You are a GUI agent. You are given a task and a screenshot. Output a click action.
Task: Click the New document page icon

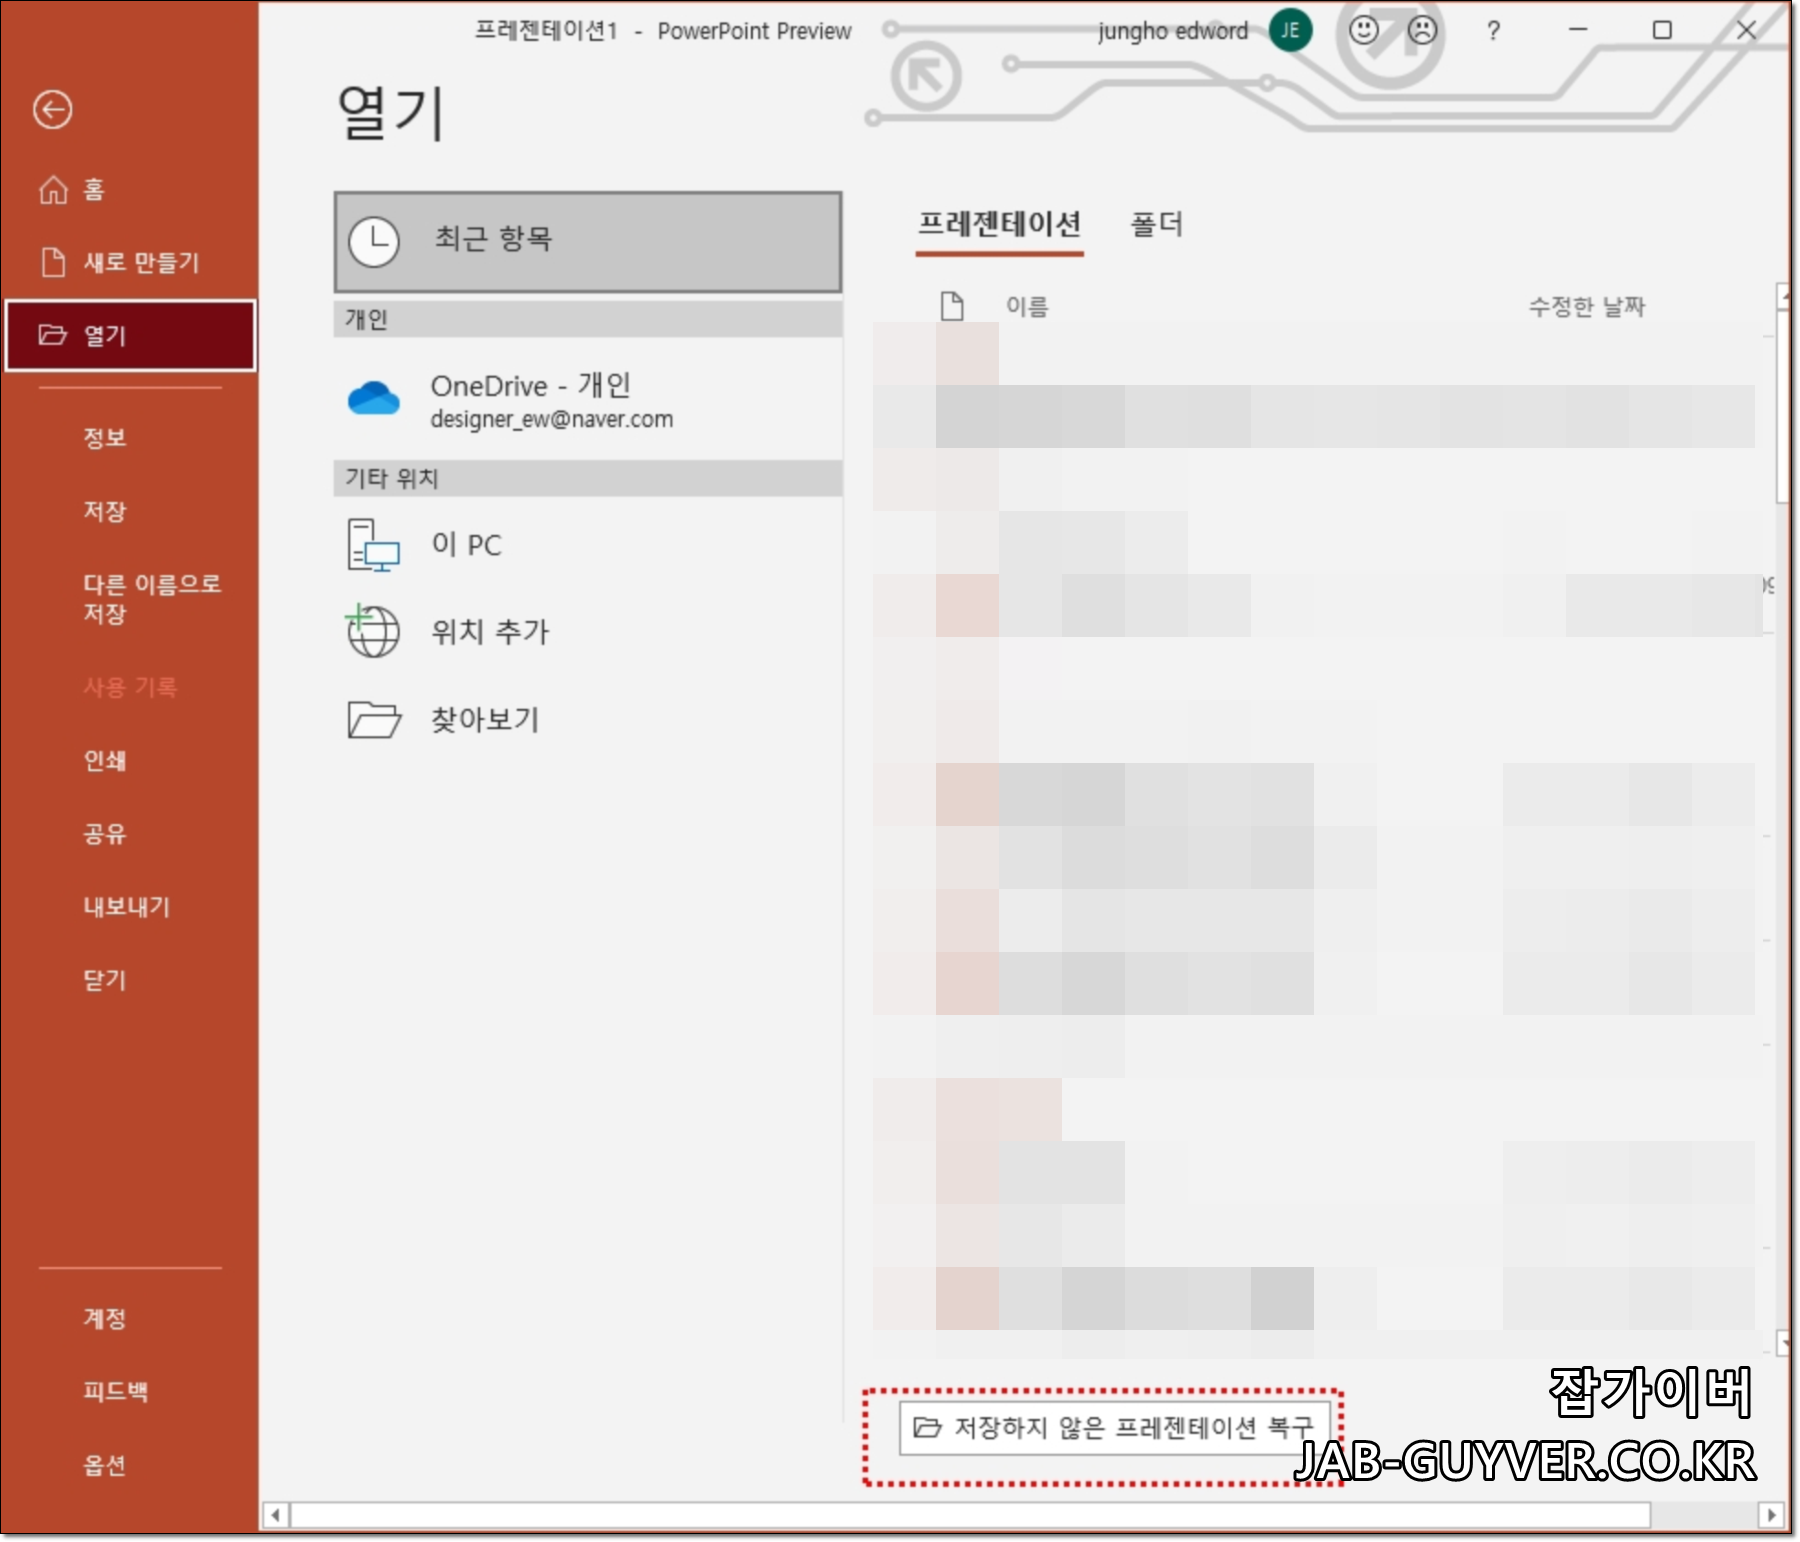tap(53, 262)
